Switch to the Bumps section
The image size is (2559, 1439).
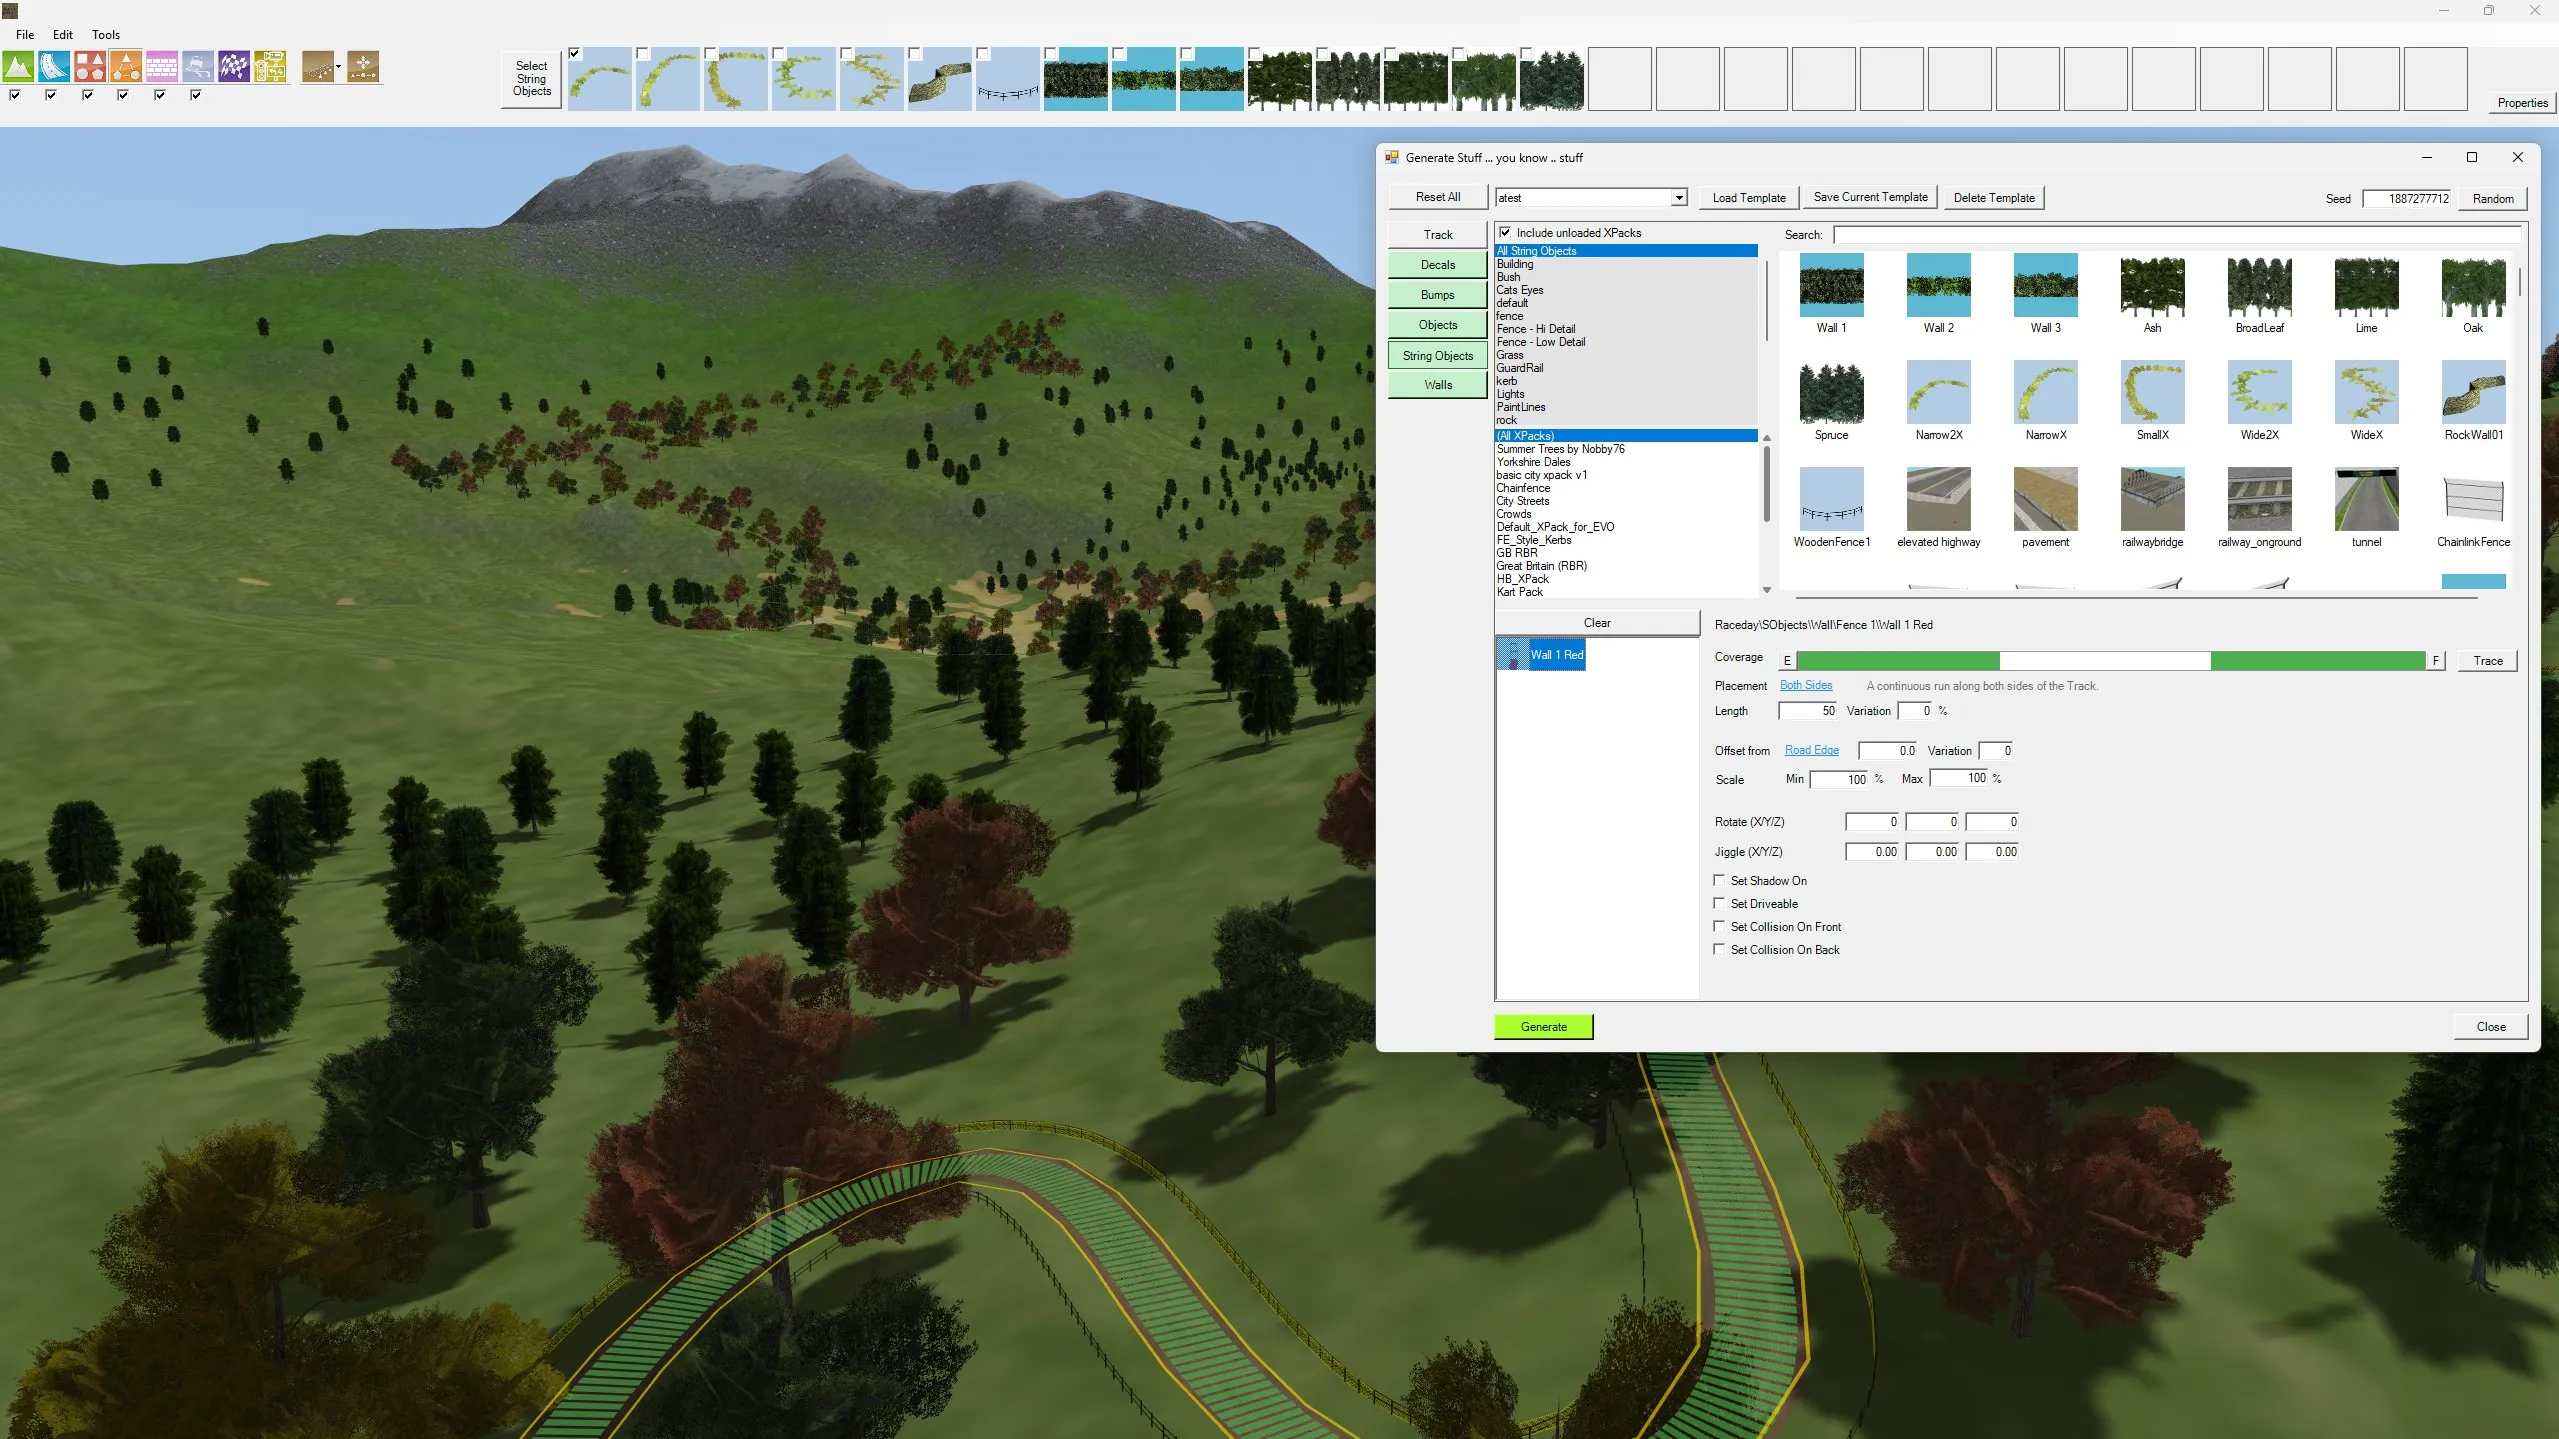[1437, 295]
